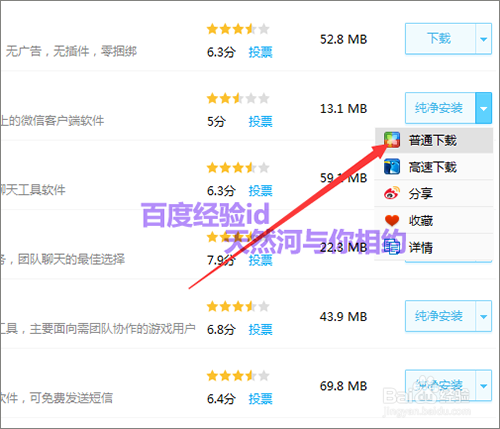Expand dropdown arrow of the 69.8 MB row
Viewport: 500px width, 429px height.
[483, 385]
